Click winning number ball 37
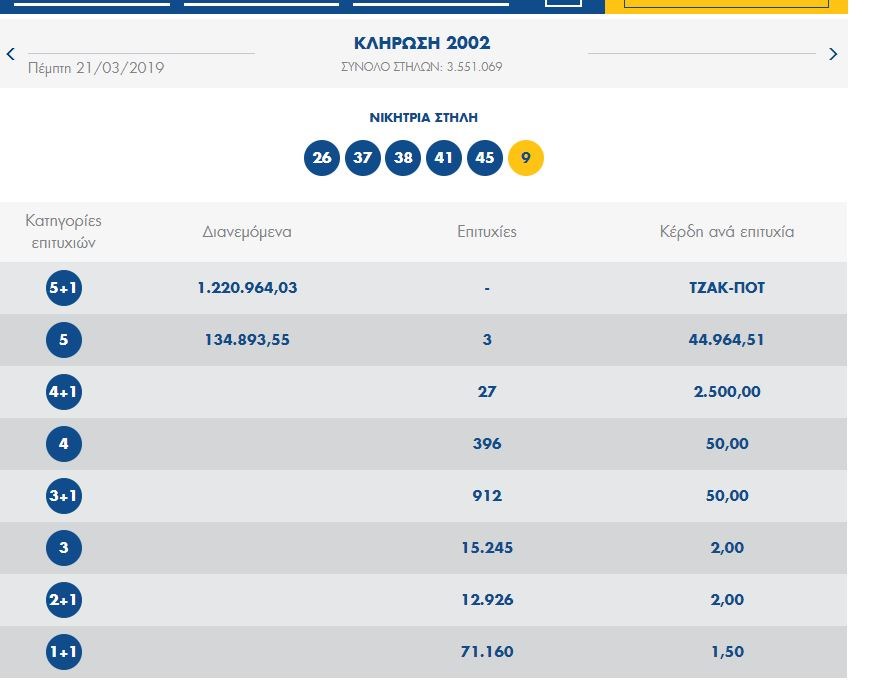Screen dimensions: 887x688 [363, 158]
